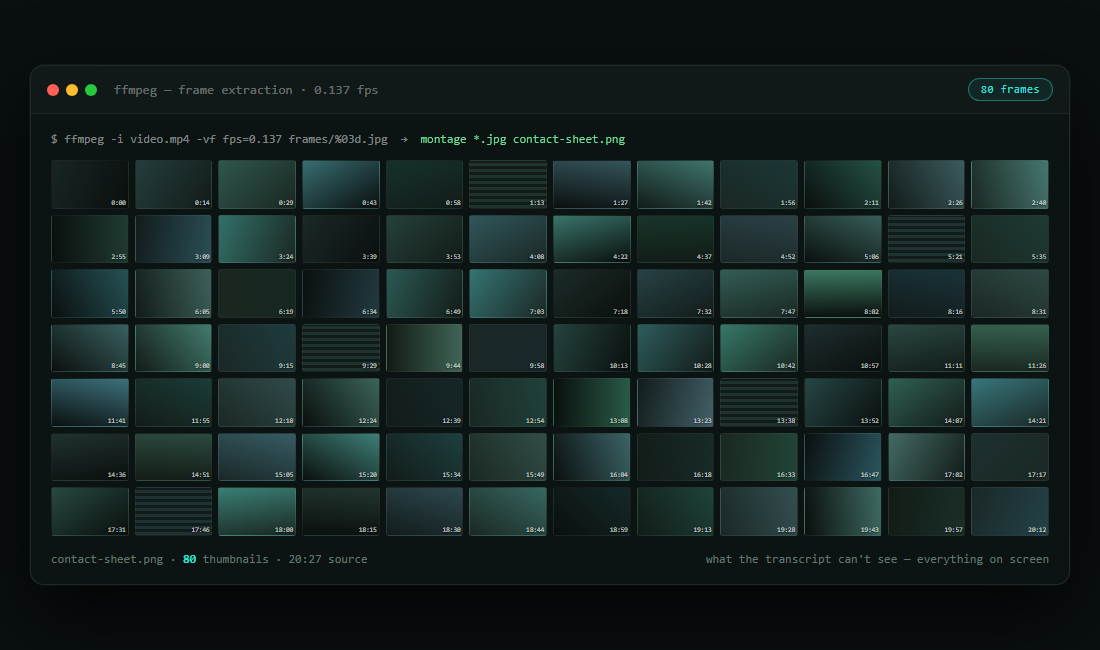
Task: Select the thumbnail stamped 4:22
Action: [x=592, y=239]
